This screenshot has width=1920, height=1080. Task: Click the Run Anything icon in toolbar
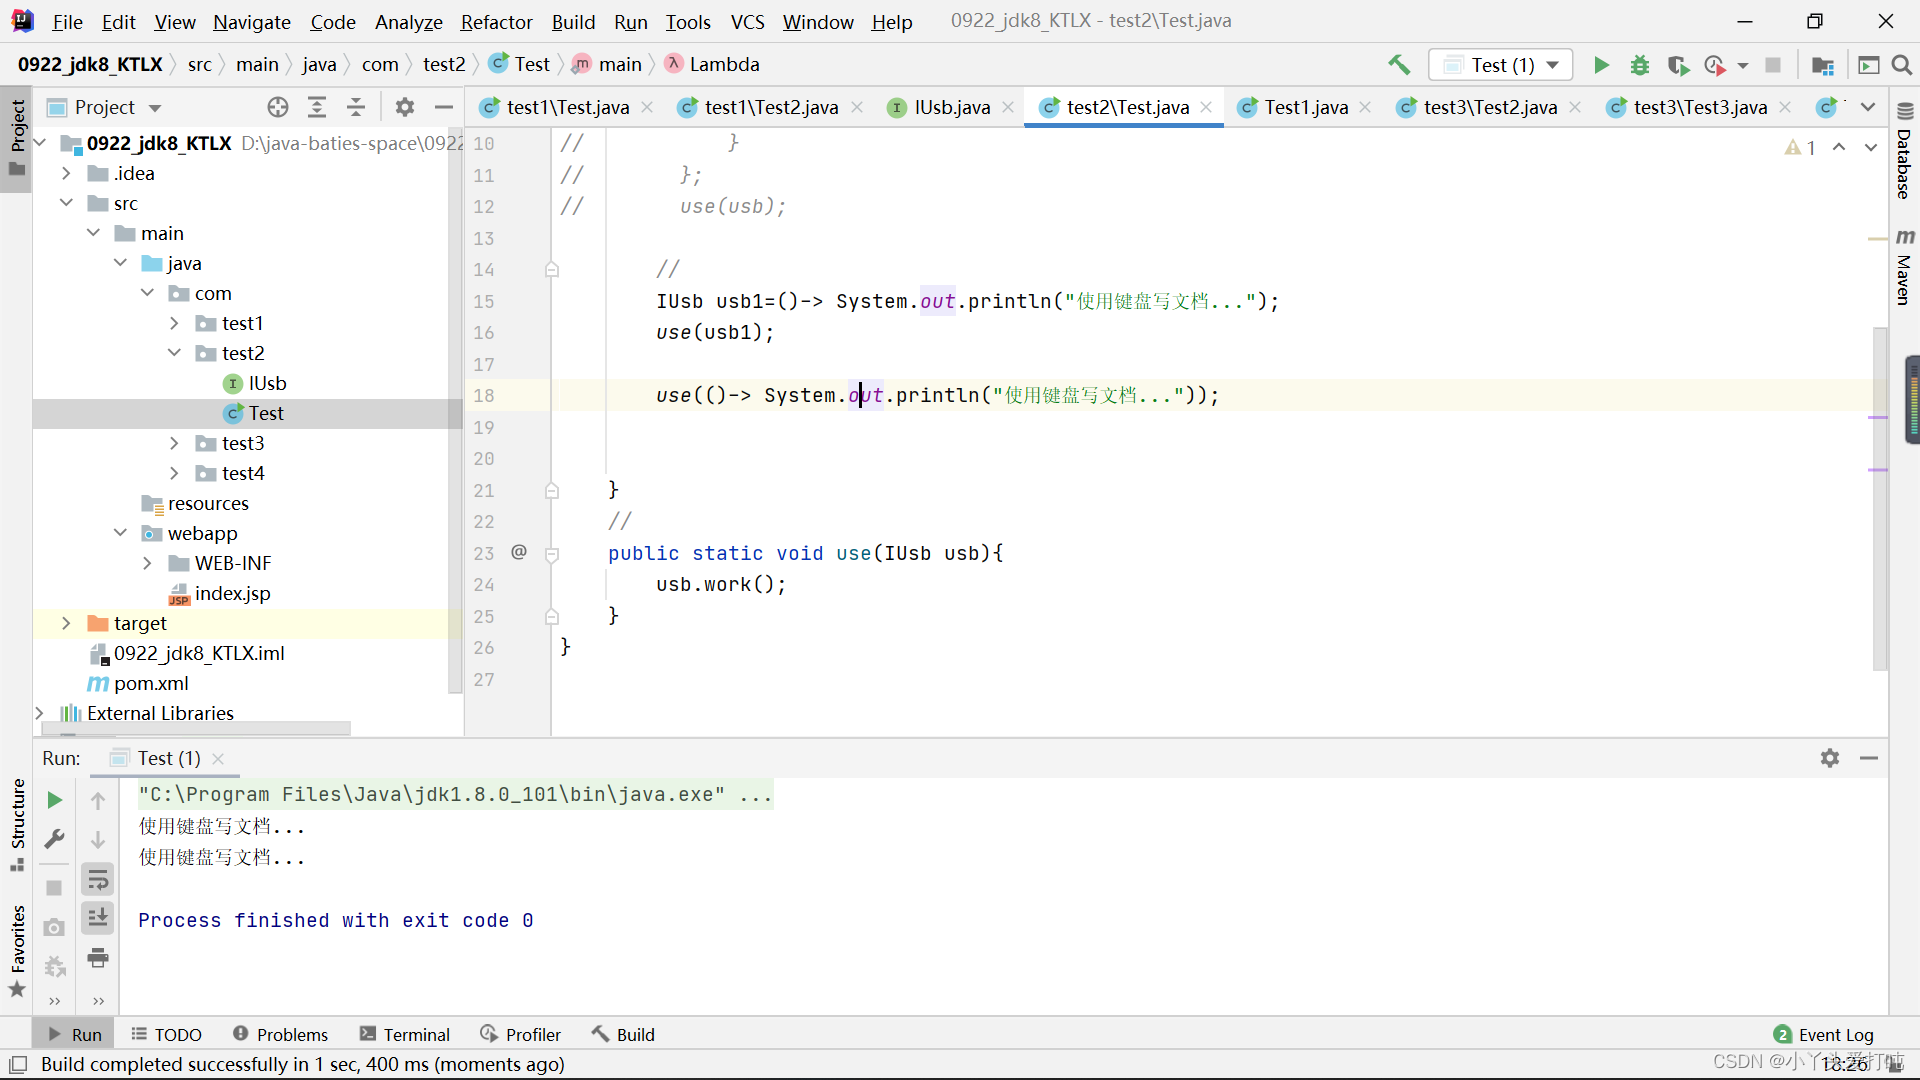1868,65
